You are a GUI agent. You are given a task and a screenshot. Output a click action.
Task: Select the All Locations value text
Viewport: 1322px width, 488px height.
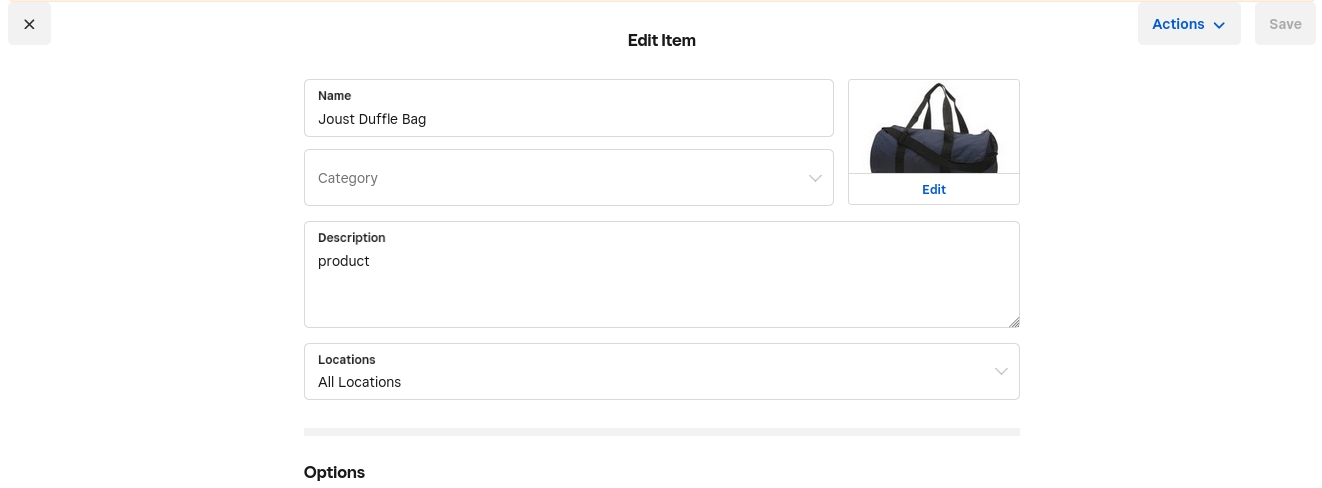(x=359, y=382)
